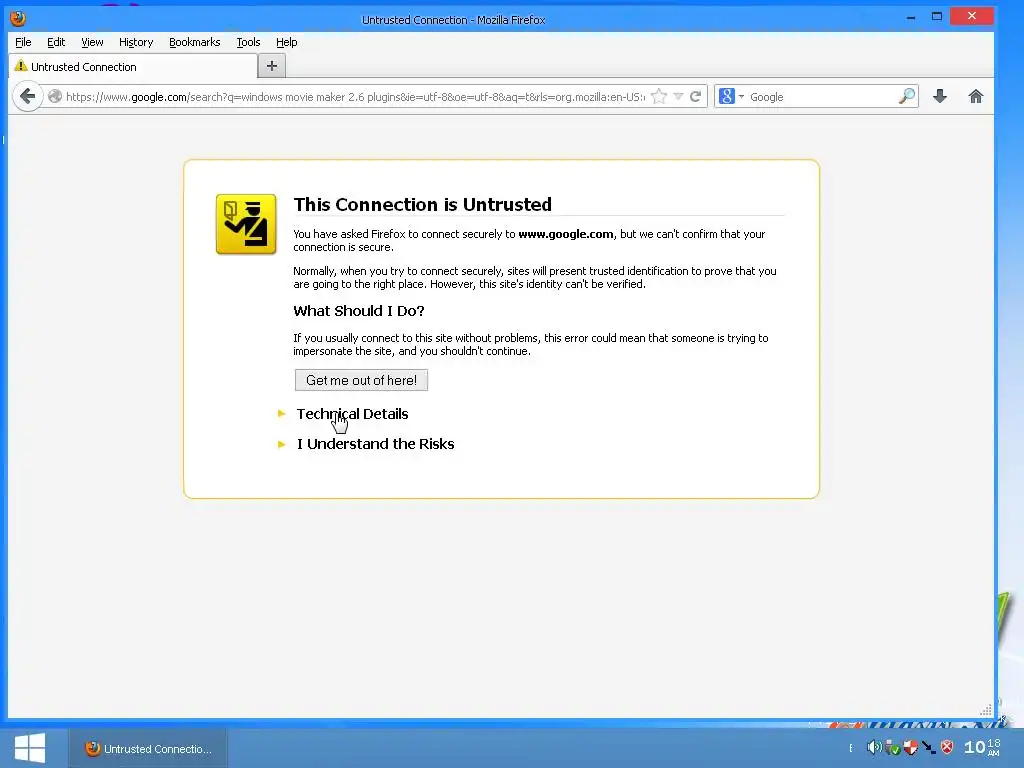Viewport: 1024px width, 768px height.
Task: Open the Help menu
Action: point(287,42)
